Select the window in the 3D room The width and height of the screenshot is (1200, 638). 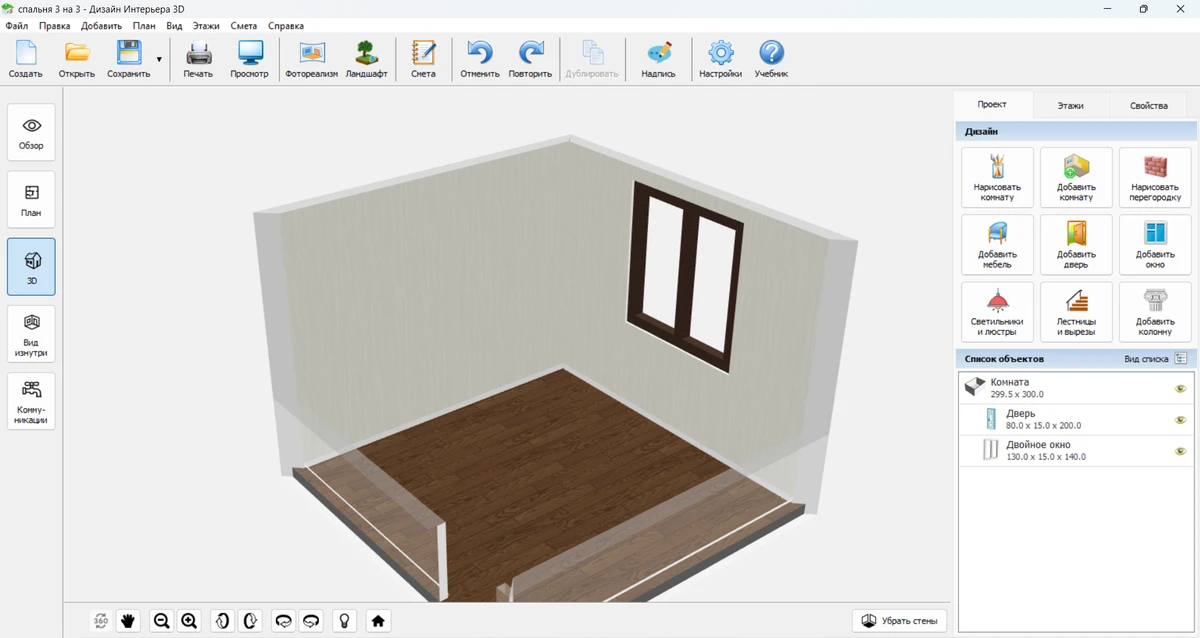pyautogui.click(x=685, y=275)
